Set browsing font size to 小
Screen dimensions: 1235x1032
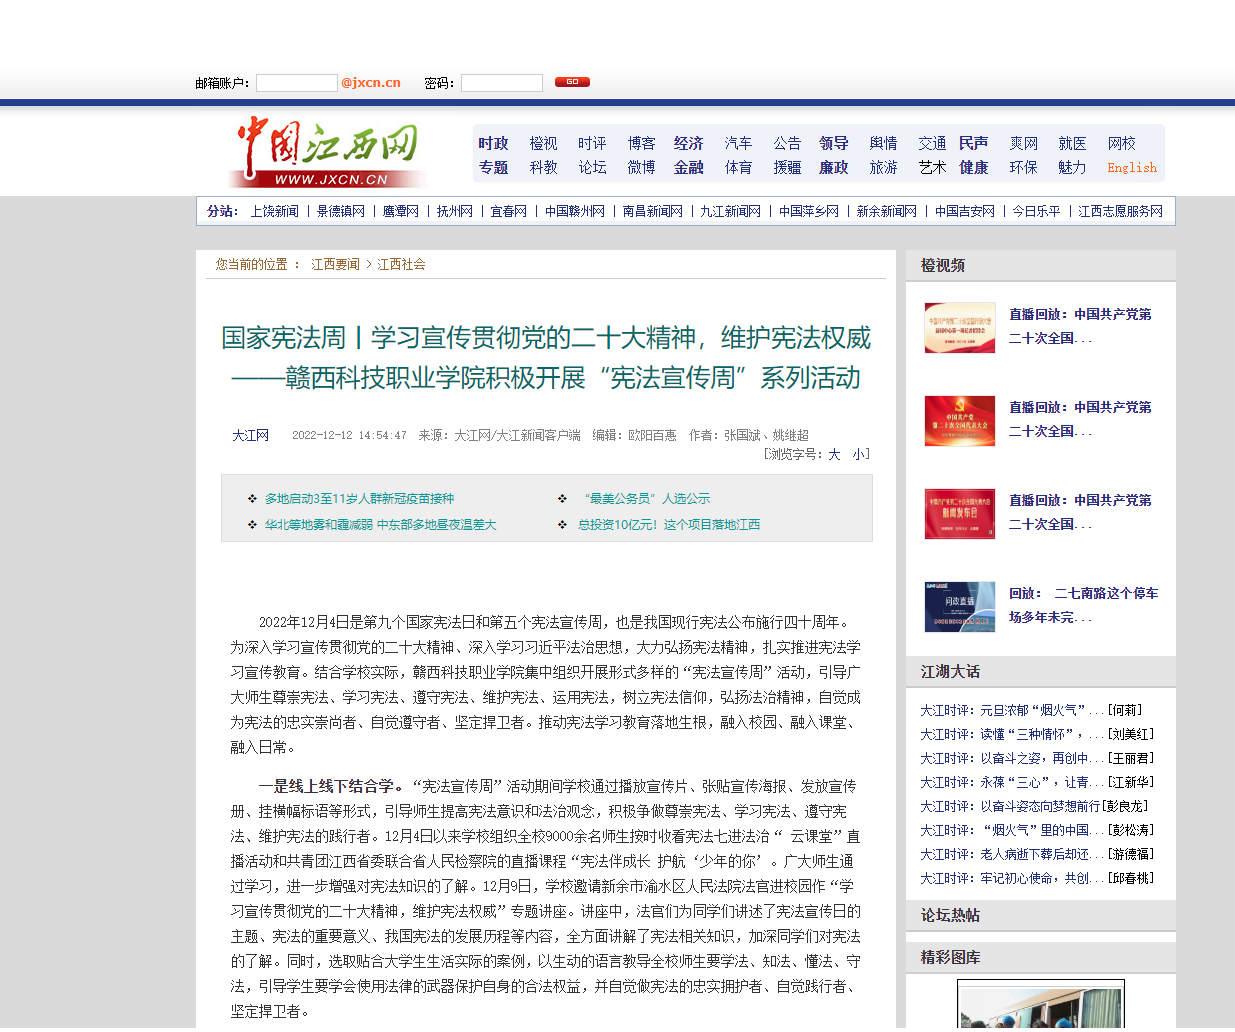click(858, 454)
